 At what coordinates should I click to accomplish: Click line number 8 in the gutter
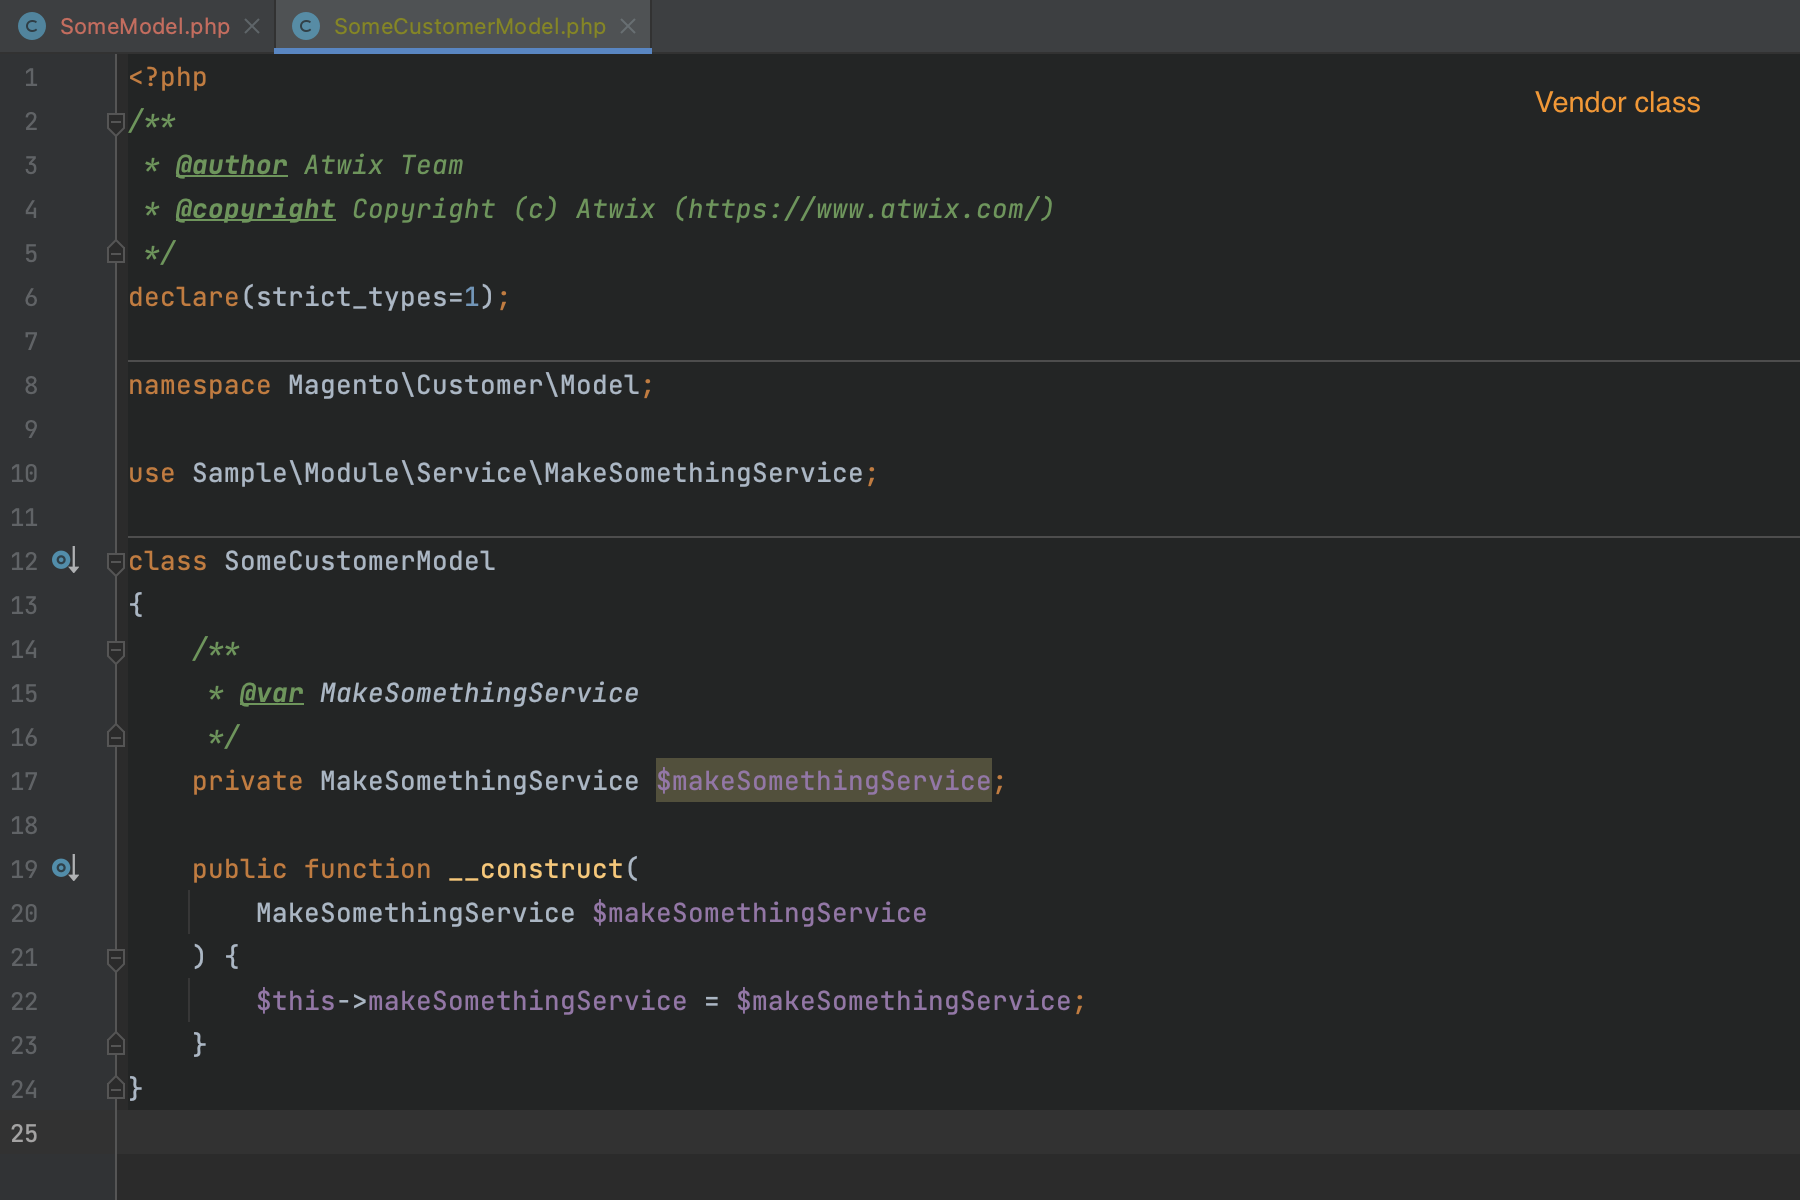coord(31,385)
